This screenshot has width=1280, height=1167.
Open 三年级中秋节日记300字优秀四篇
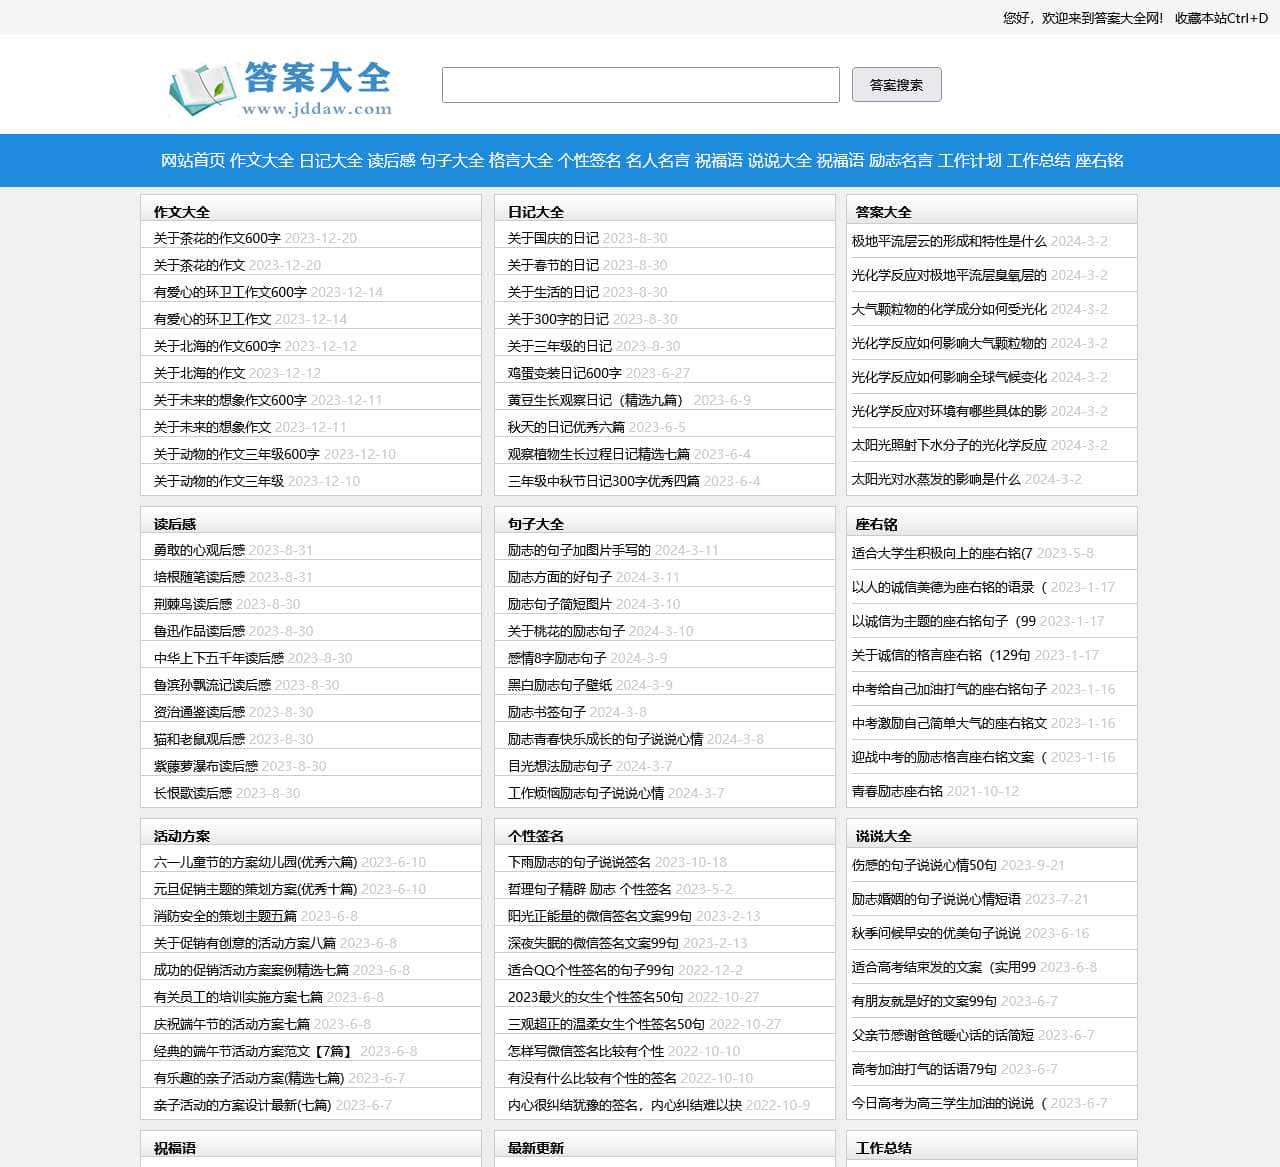[603, 481]
